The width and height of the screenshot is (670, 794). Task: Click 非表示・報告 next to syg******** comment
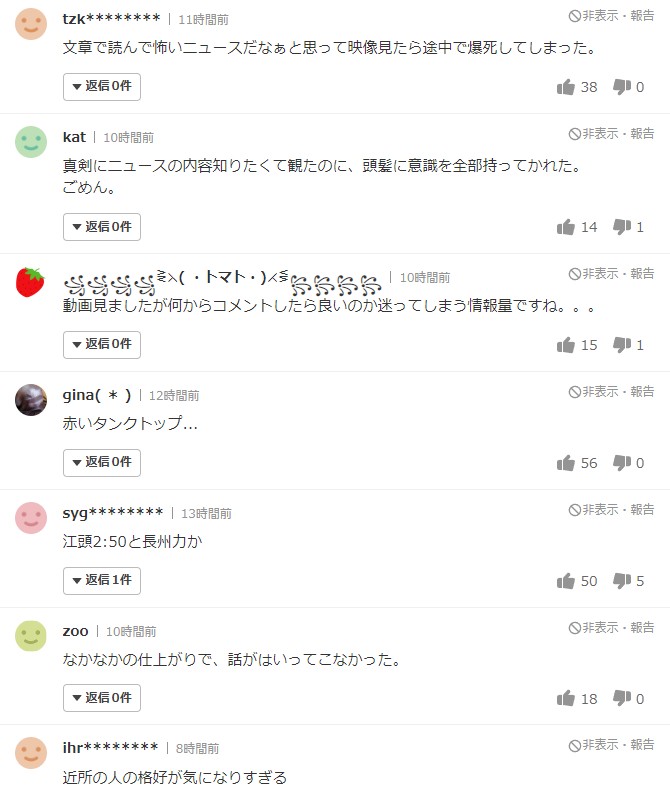611,509
